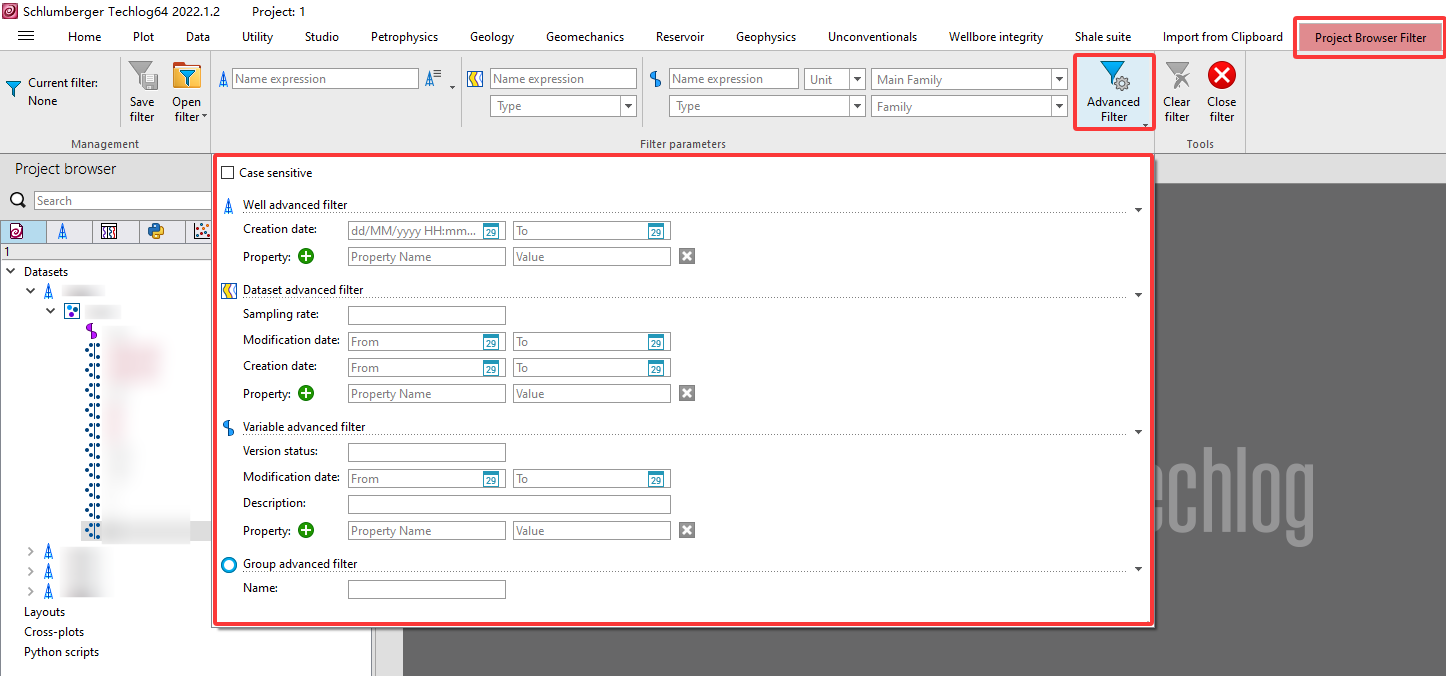The width and height of the screenshot is (1446, 676).
Task: Open the dataset Type dropdown
Action: point(629,106)
